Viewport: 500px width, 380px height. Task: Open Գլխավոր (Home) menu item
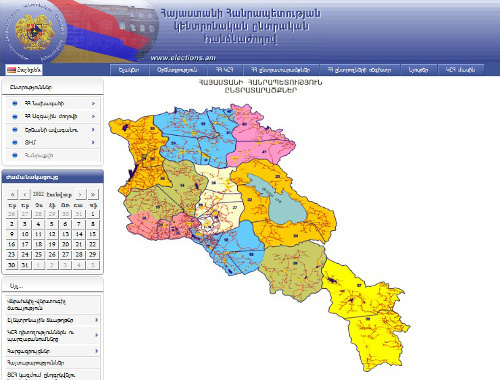[129, 70]
